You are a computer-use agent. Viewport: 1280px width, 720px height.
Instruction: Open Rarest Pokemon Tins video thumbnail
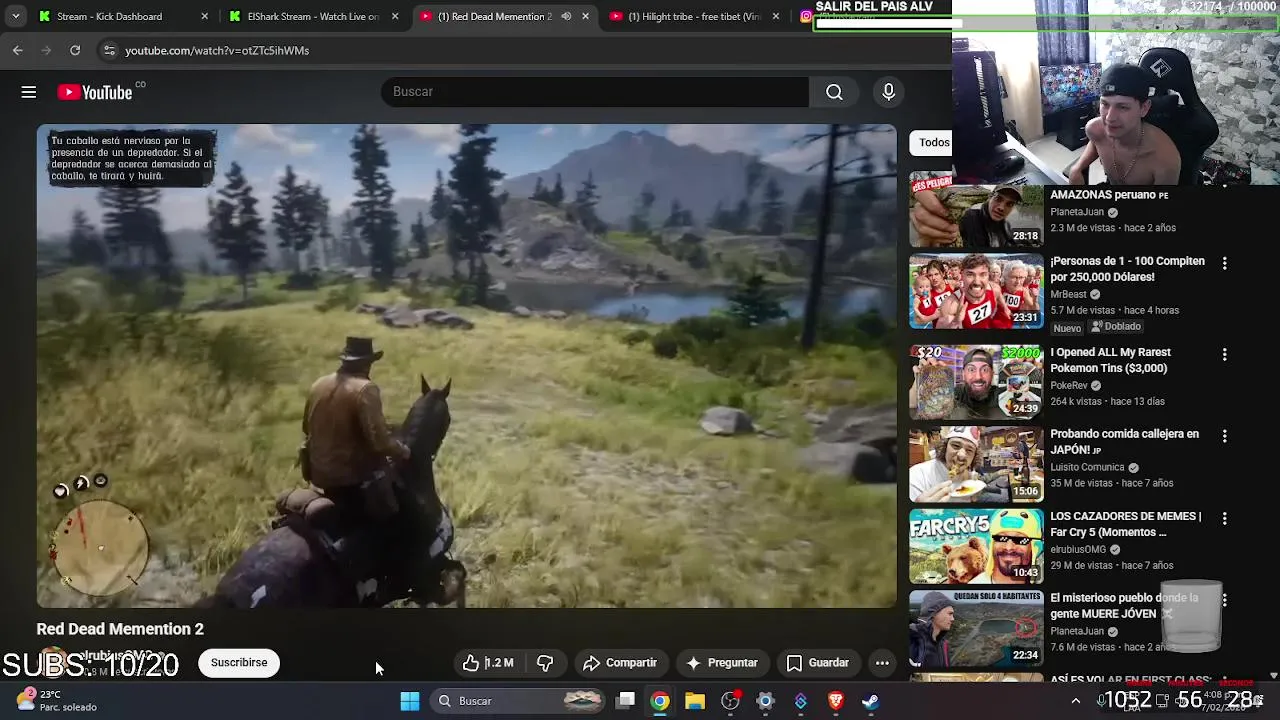976,382
